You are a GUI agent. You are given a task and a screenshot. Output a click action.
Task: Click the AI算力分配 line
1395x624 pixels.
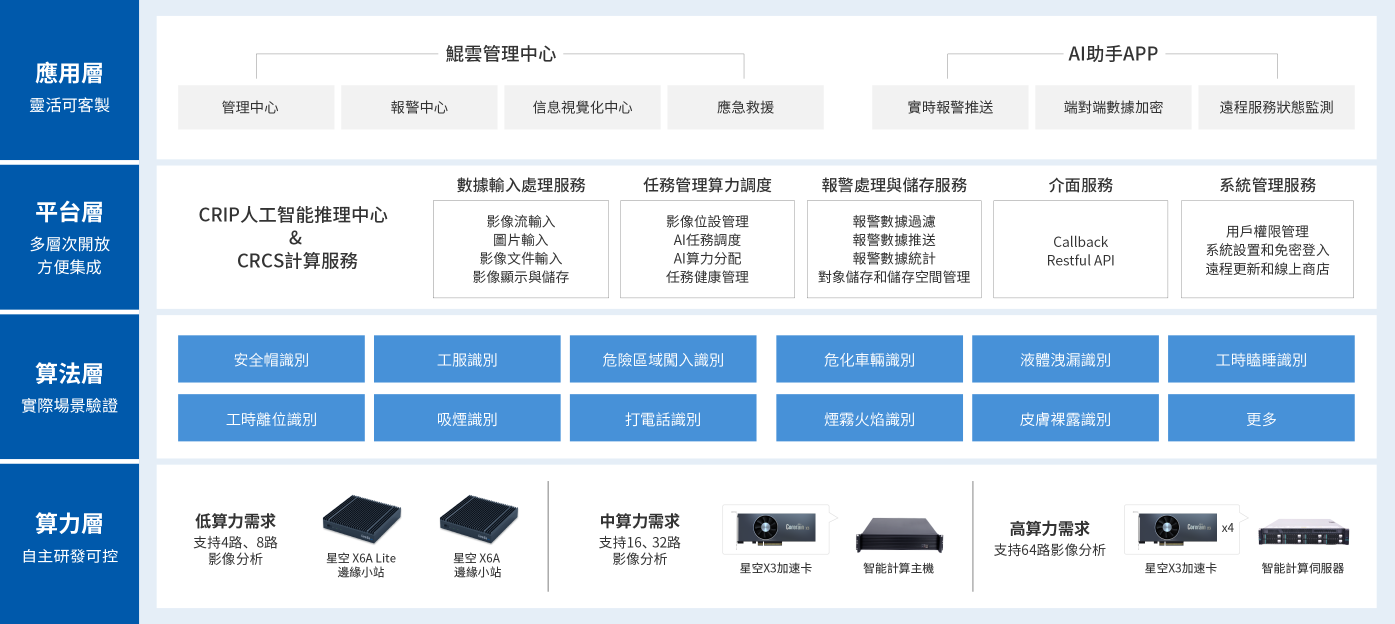pyautogui.click(x=708, y=258)
